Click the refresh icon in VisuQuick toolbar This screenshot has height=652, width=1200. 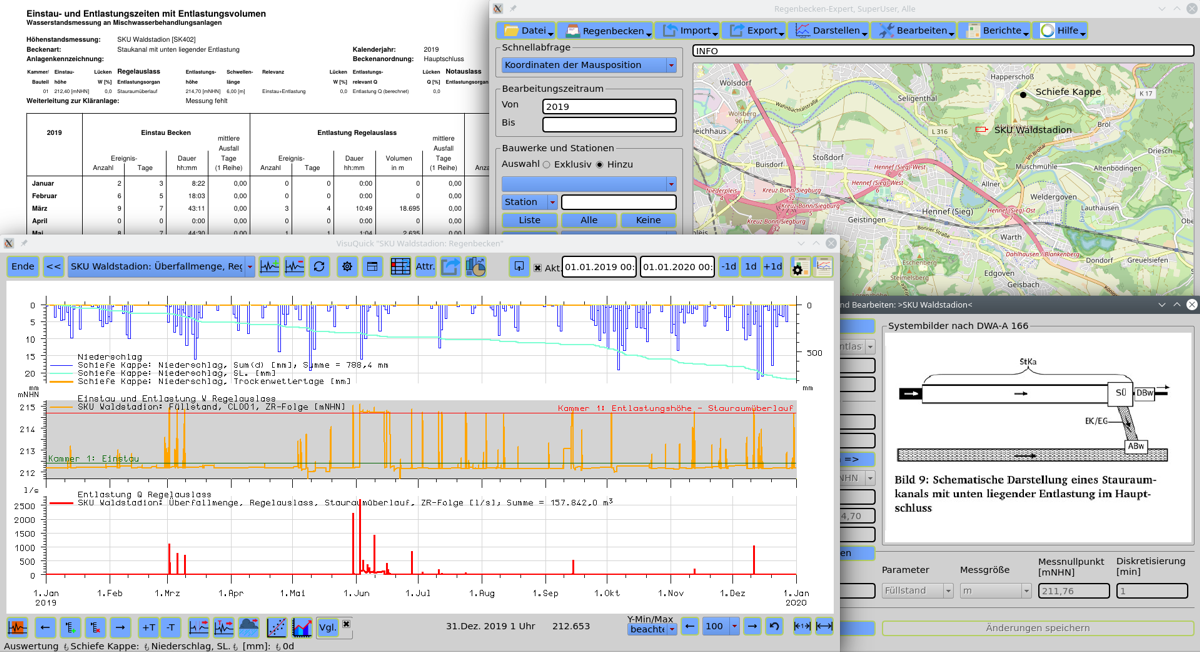tap(319, 267)
